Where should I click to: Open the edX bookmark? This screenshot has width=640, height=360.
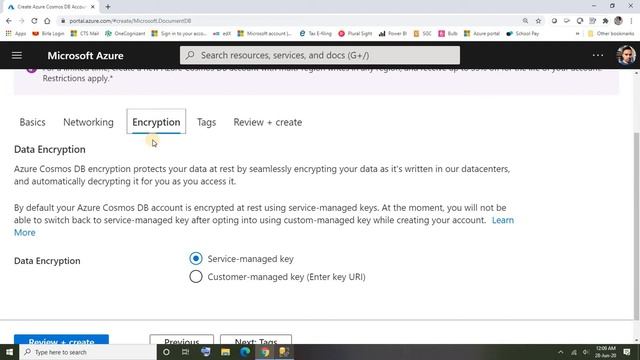click(x=222, y=33)
